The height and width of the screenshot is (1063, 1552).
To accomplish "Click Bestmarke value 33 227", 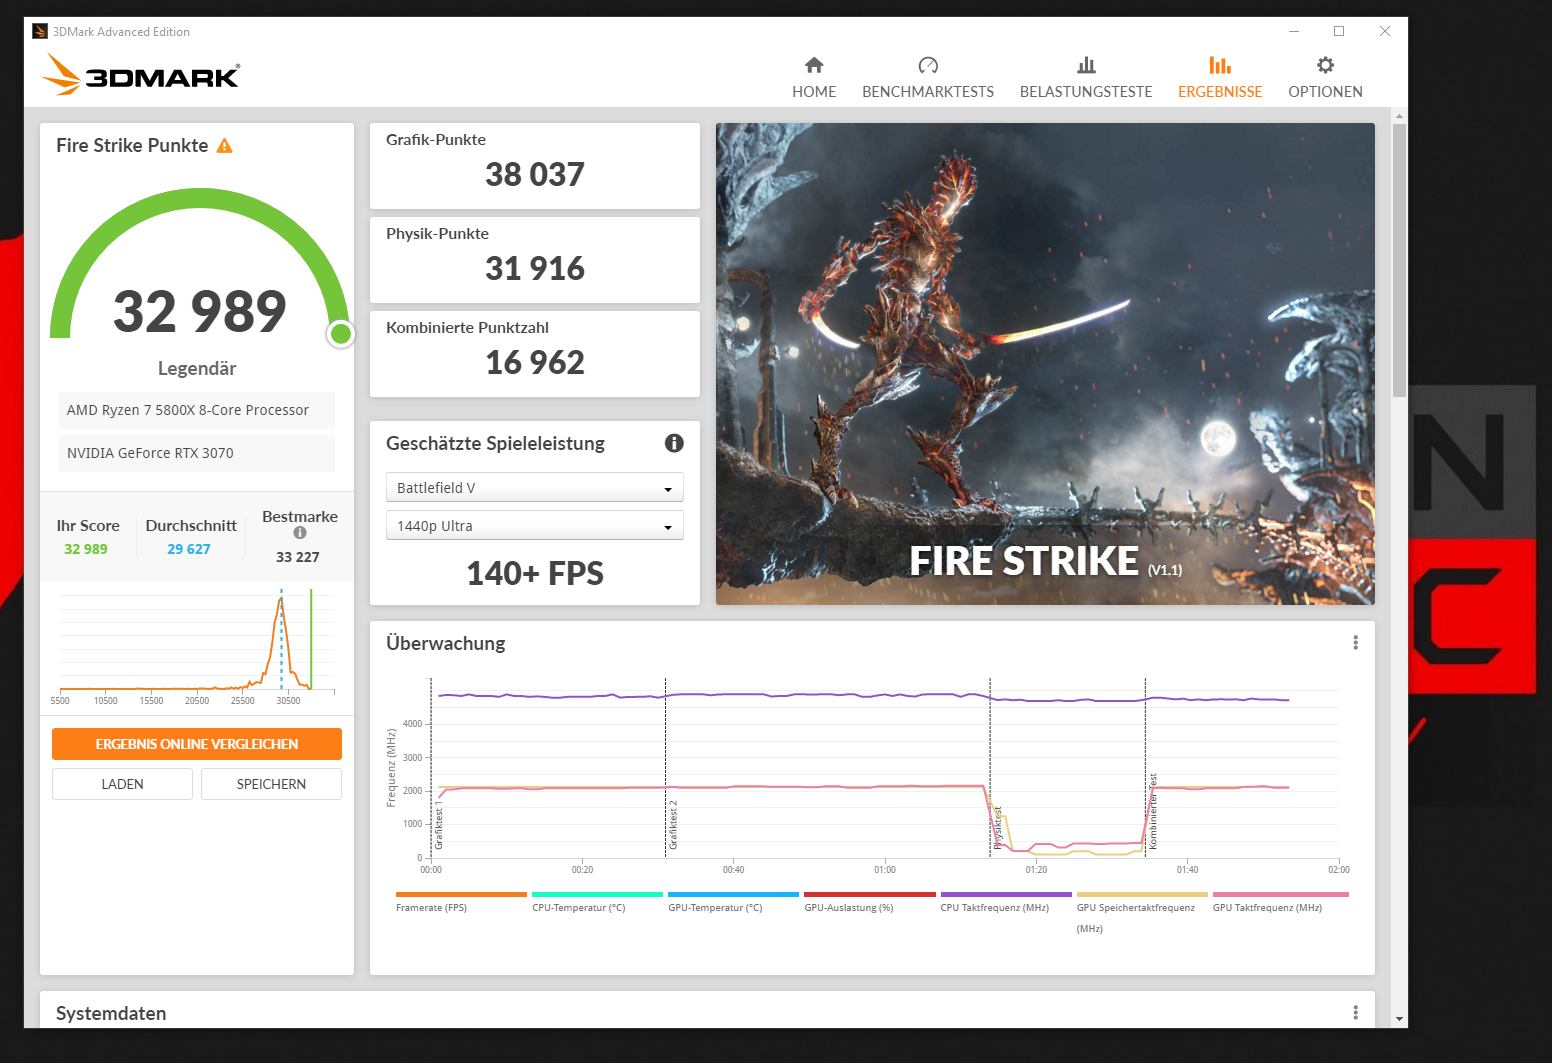I will click(298, 557).
